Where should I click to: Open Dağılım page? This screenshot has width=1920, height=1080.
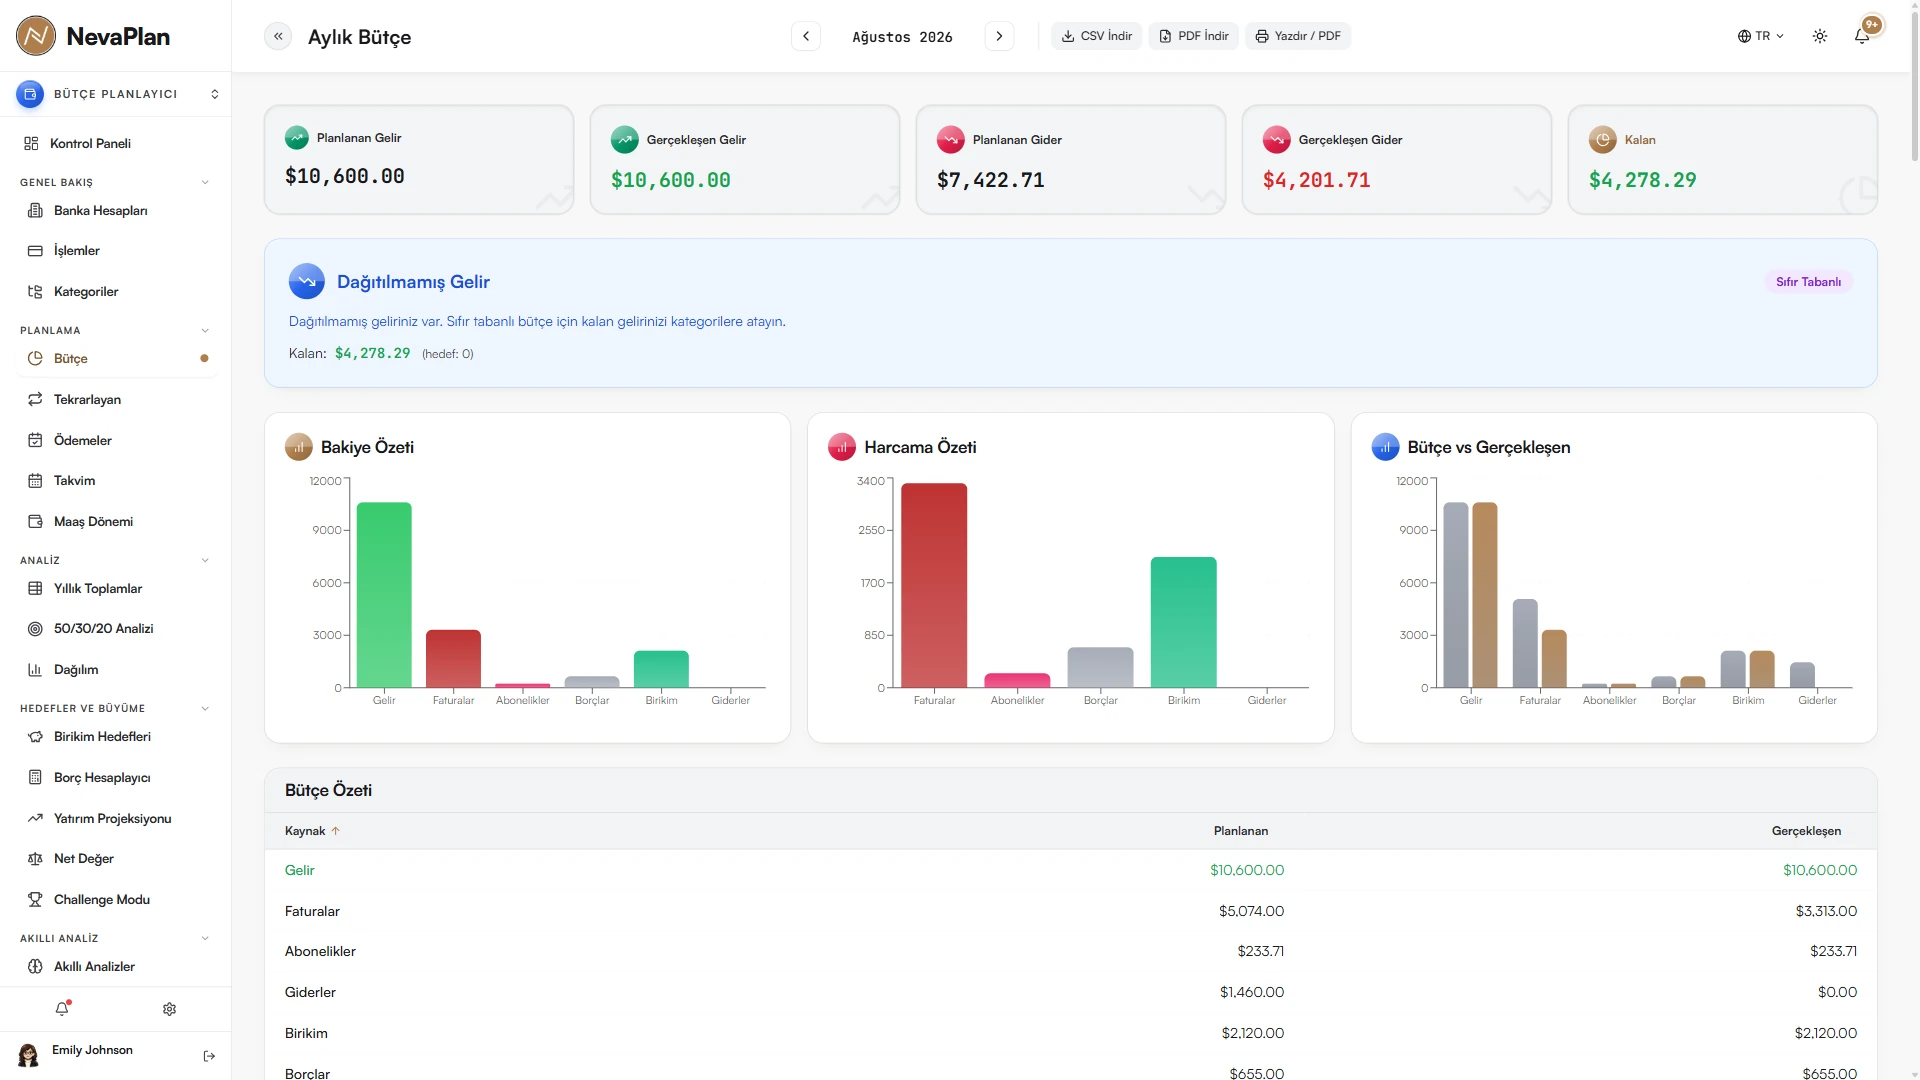(x=116, y=670)
